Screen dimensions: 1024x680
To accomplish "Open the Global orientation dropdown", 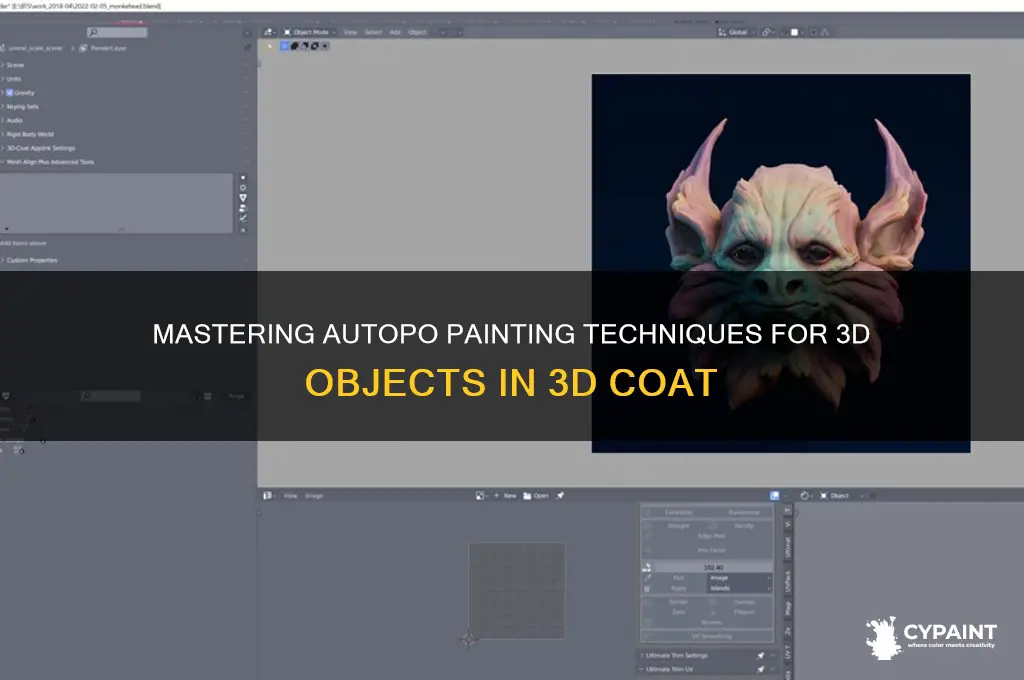I will click(x=736, y=32).
